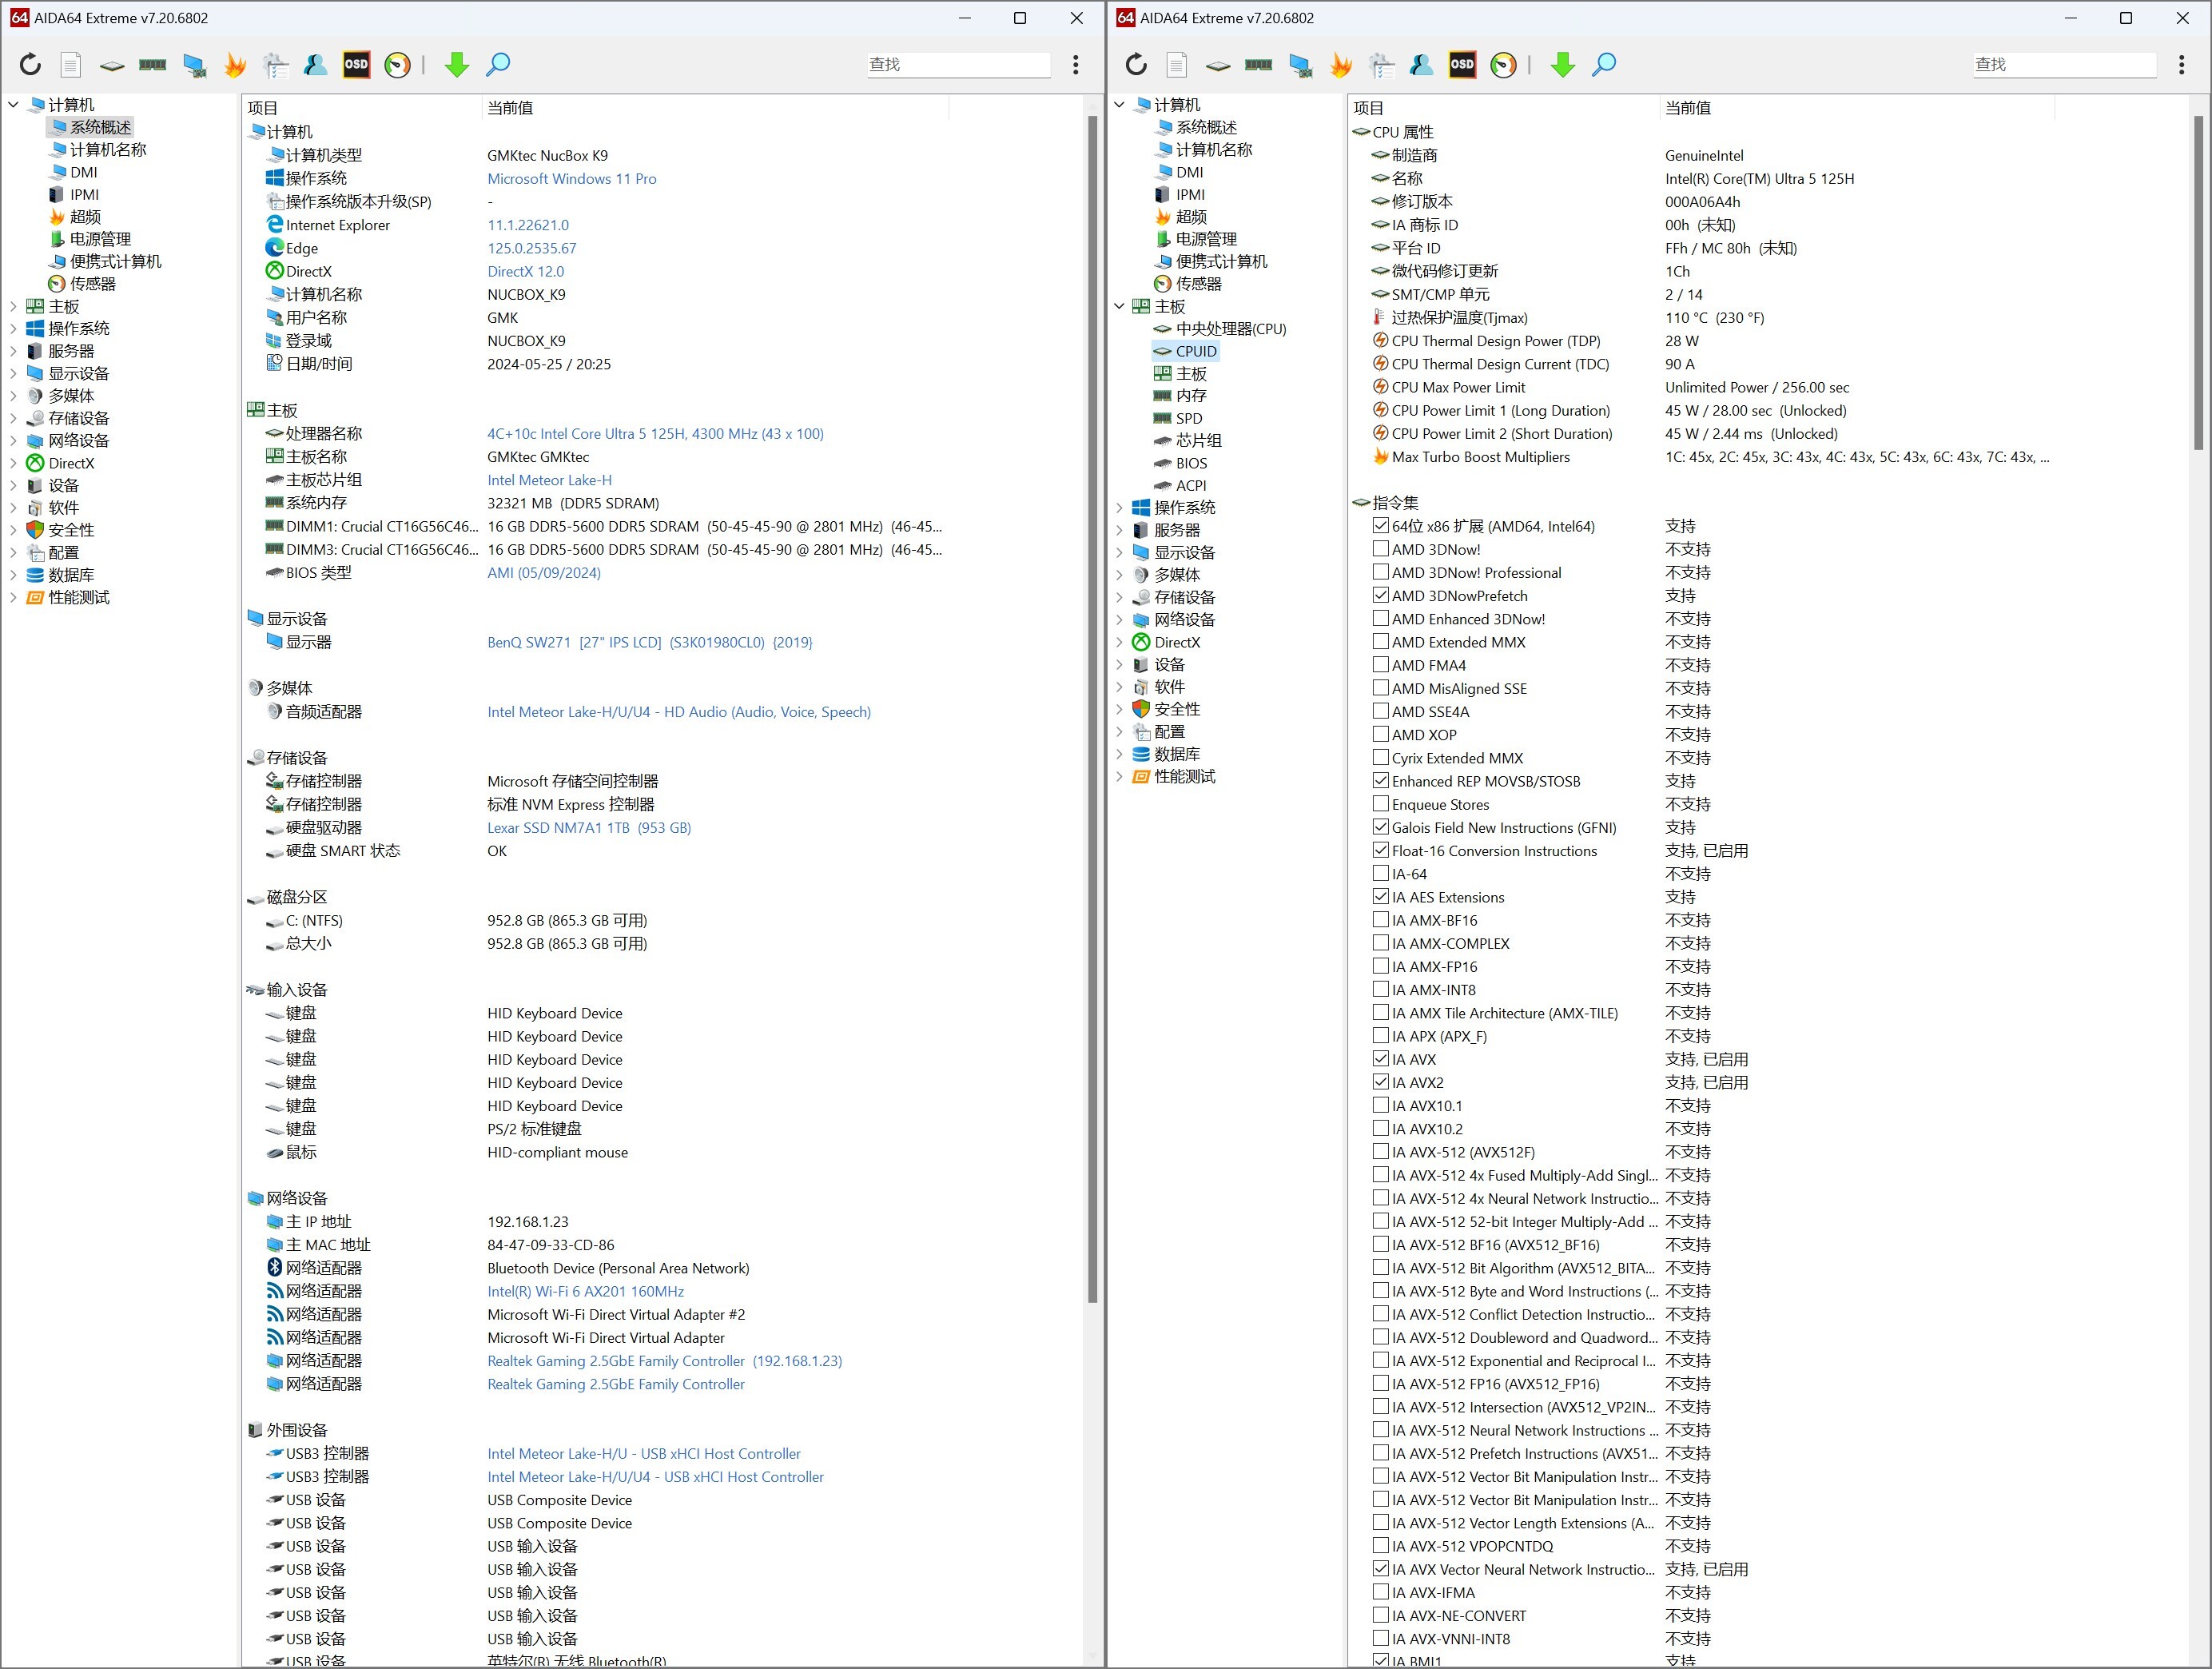
Task: Open the stability test flame icon in left toolbar
Action: click(235, 65)
